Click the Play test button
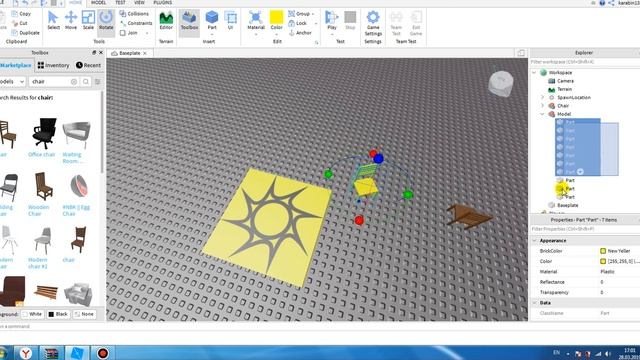Image resolution: width=640 pixels, height=360 pixels. coord(332,20)
